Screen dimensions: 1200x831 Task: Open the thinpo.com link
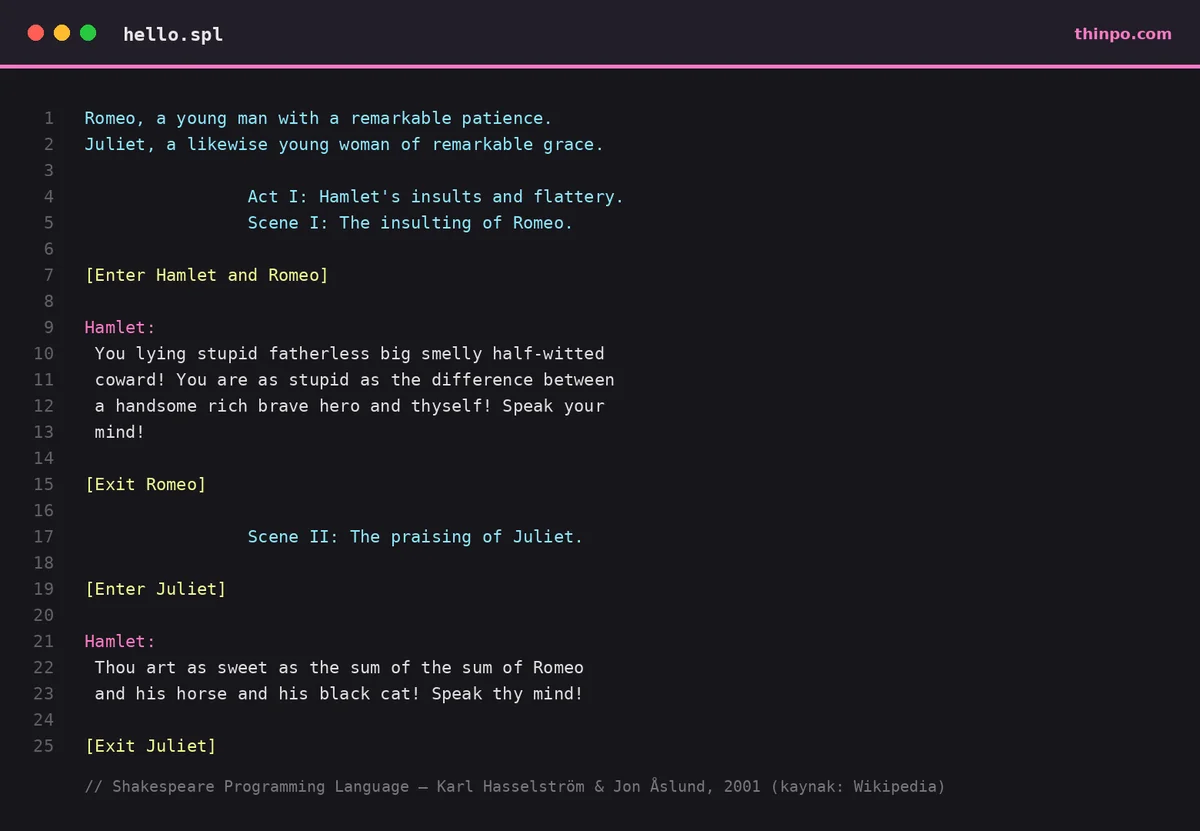coord(1123,33)
